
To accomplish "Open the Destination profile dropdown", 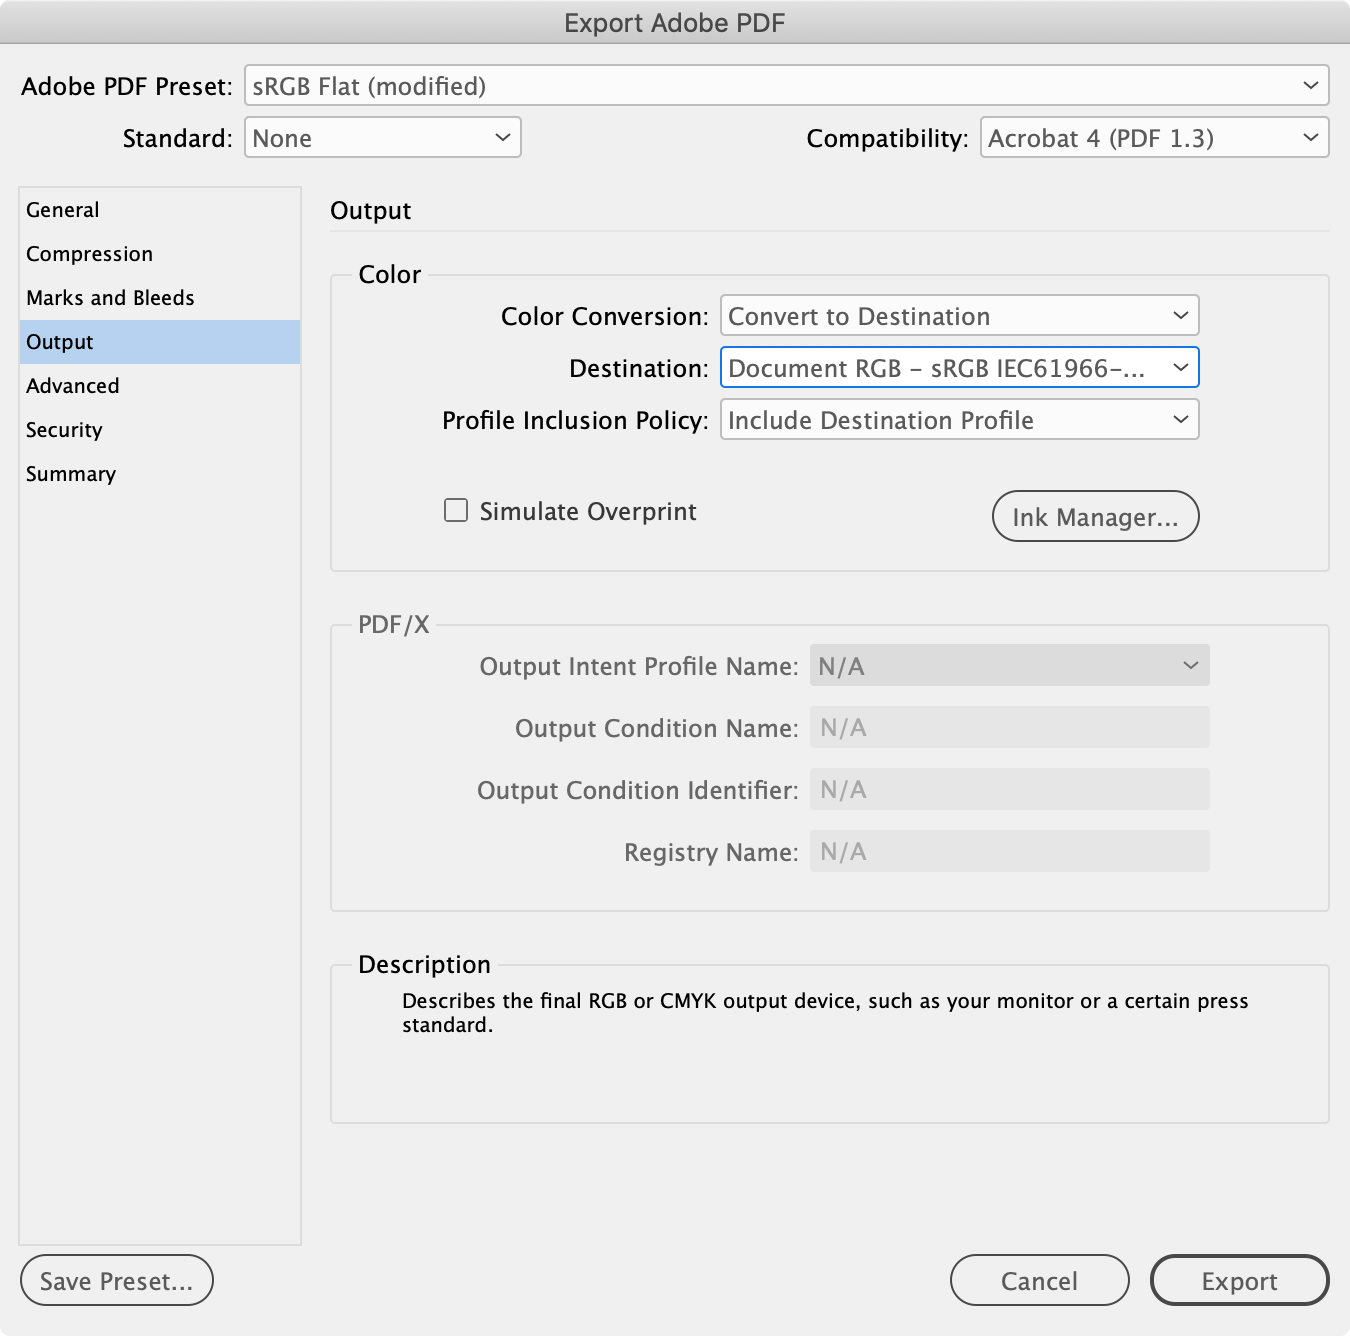I will (959, 367).
